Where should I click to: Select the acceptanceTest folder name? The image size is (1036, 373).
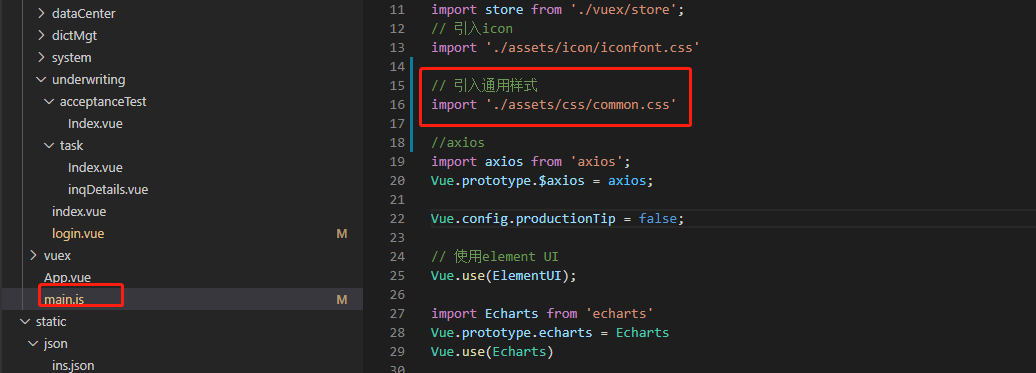pyautogui.click(x=103, y=102)
